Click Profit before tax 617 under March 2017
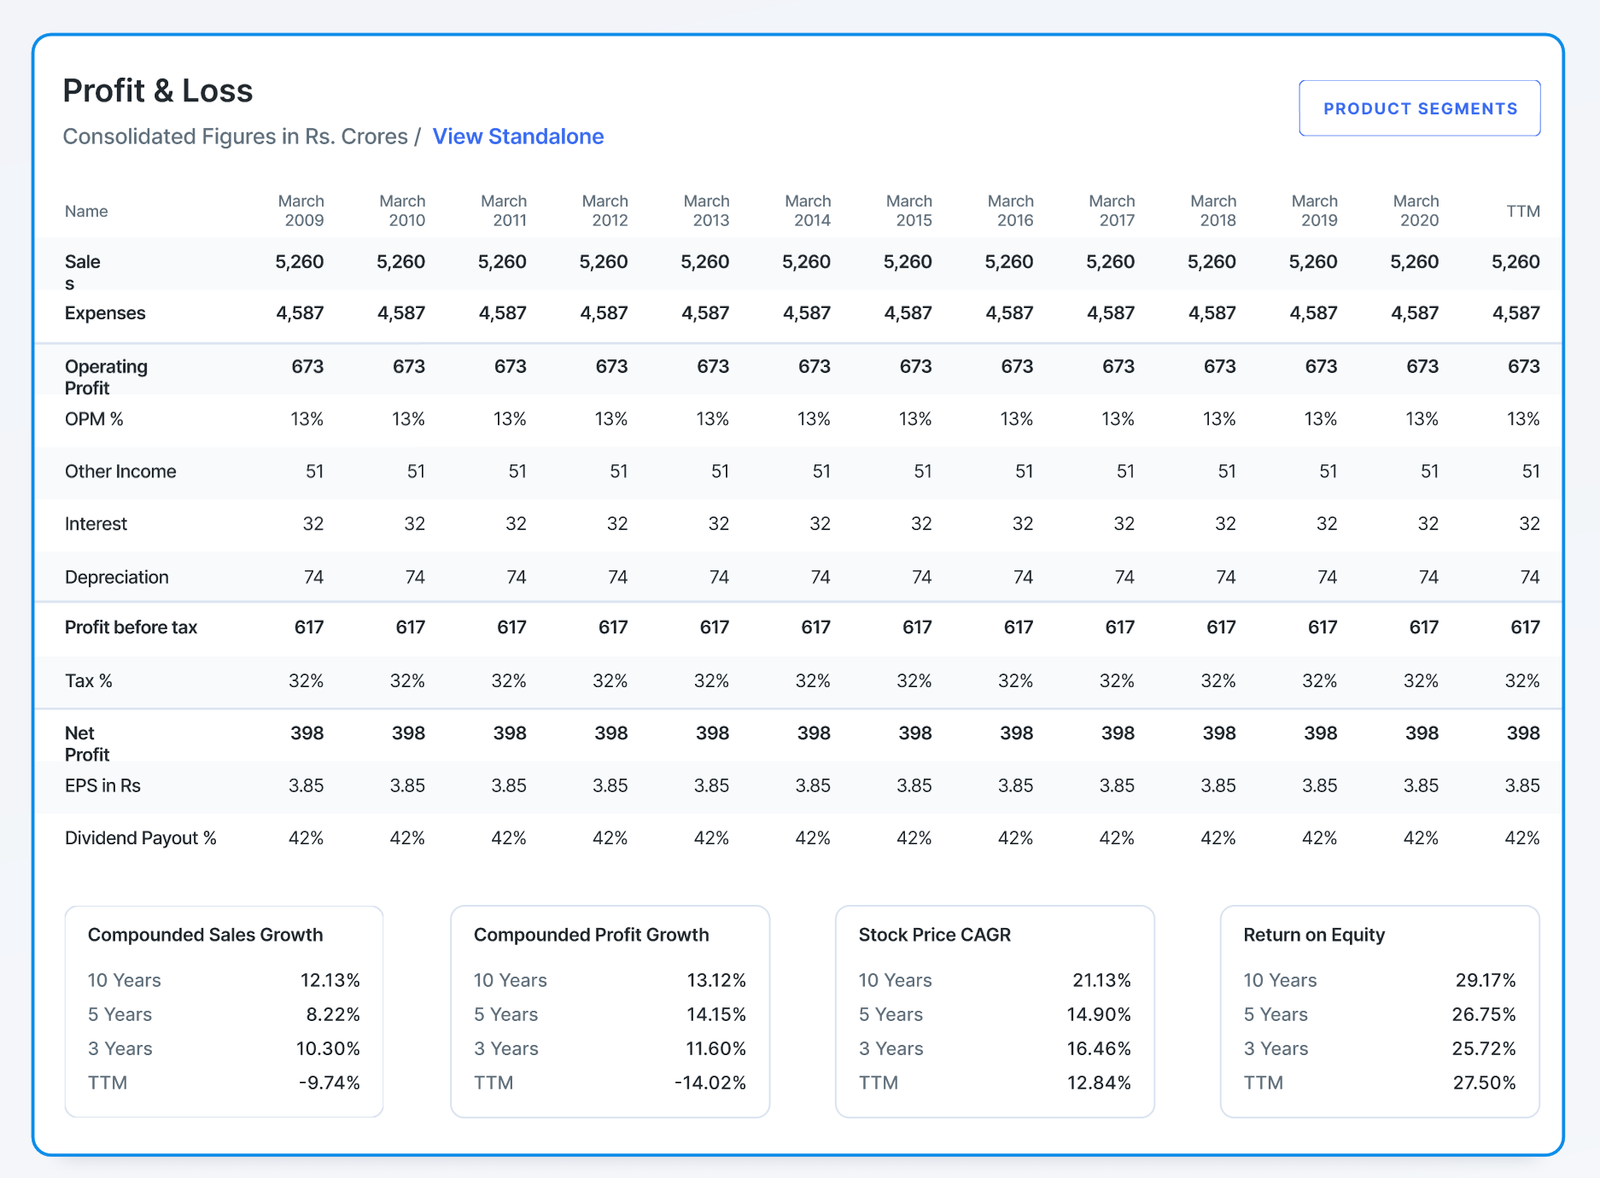The image size is (1600, 1178). tap(1119, 627)
